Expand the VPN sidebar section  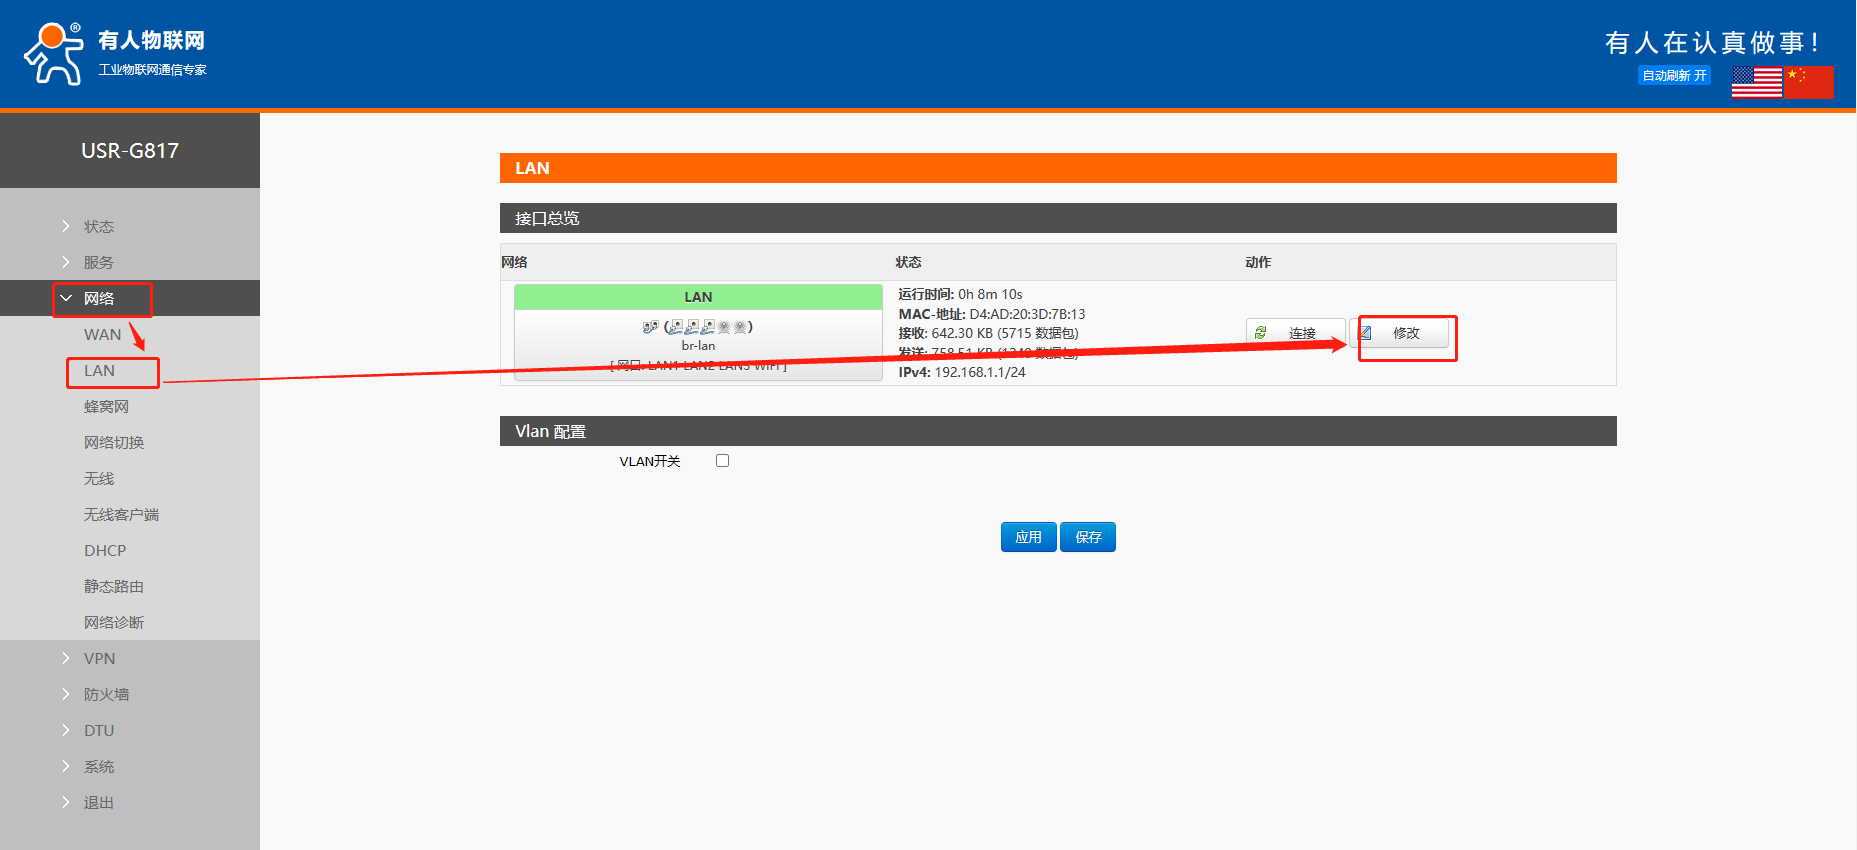tap(99, 659)
